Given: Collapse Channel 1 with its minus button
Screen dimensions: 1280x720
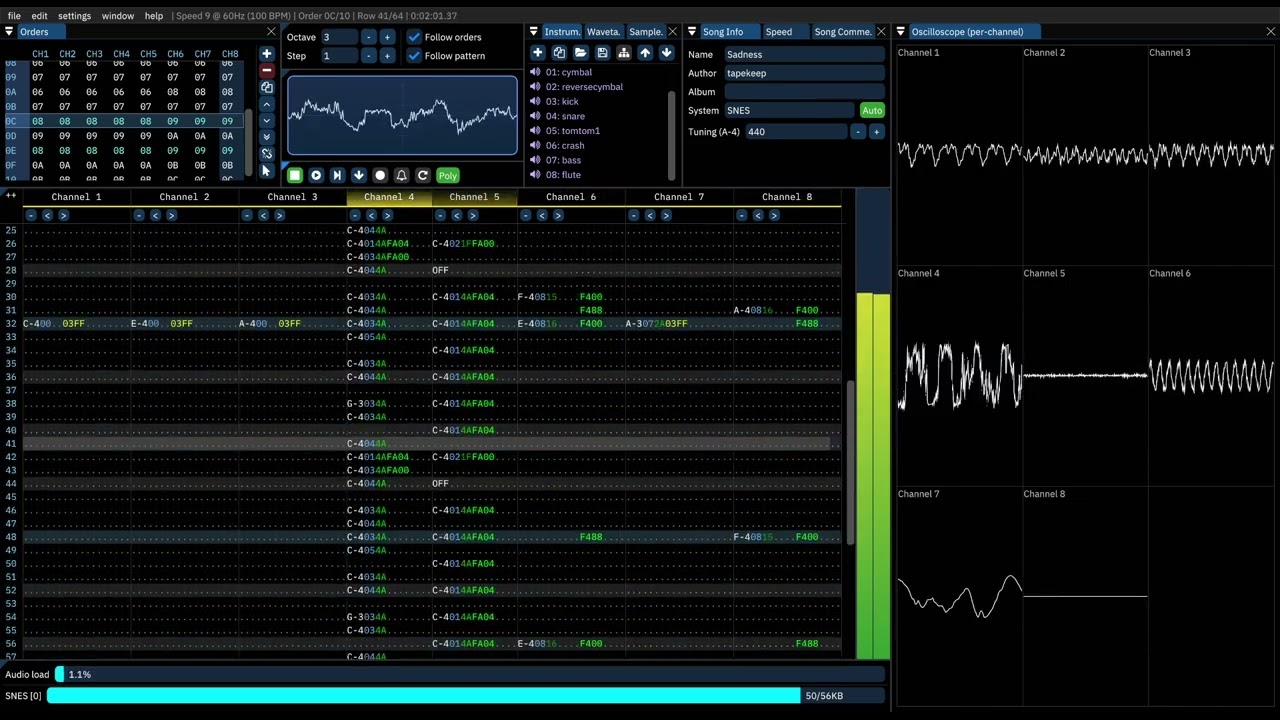Looking at the screenshot, I should (31, 216).
